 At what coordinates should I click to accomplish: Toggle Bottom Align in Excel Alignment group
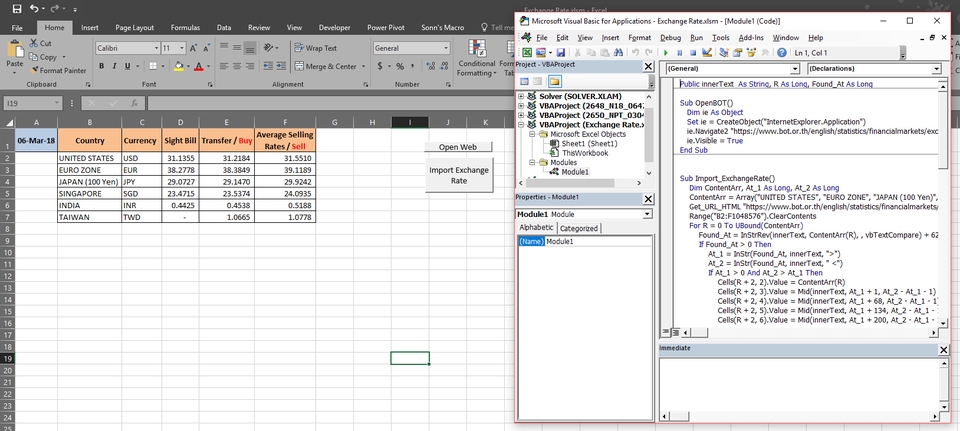[x=249, y=48]
